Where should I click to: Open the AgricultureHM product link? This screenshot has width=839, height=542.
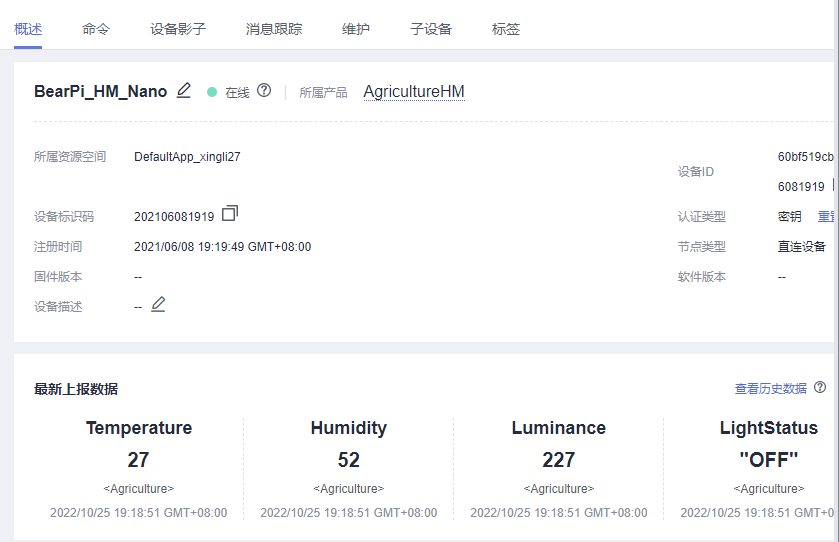pyautogui.click(x=414, y=92)
